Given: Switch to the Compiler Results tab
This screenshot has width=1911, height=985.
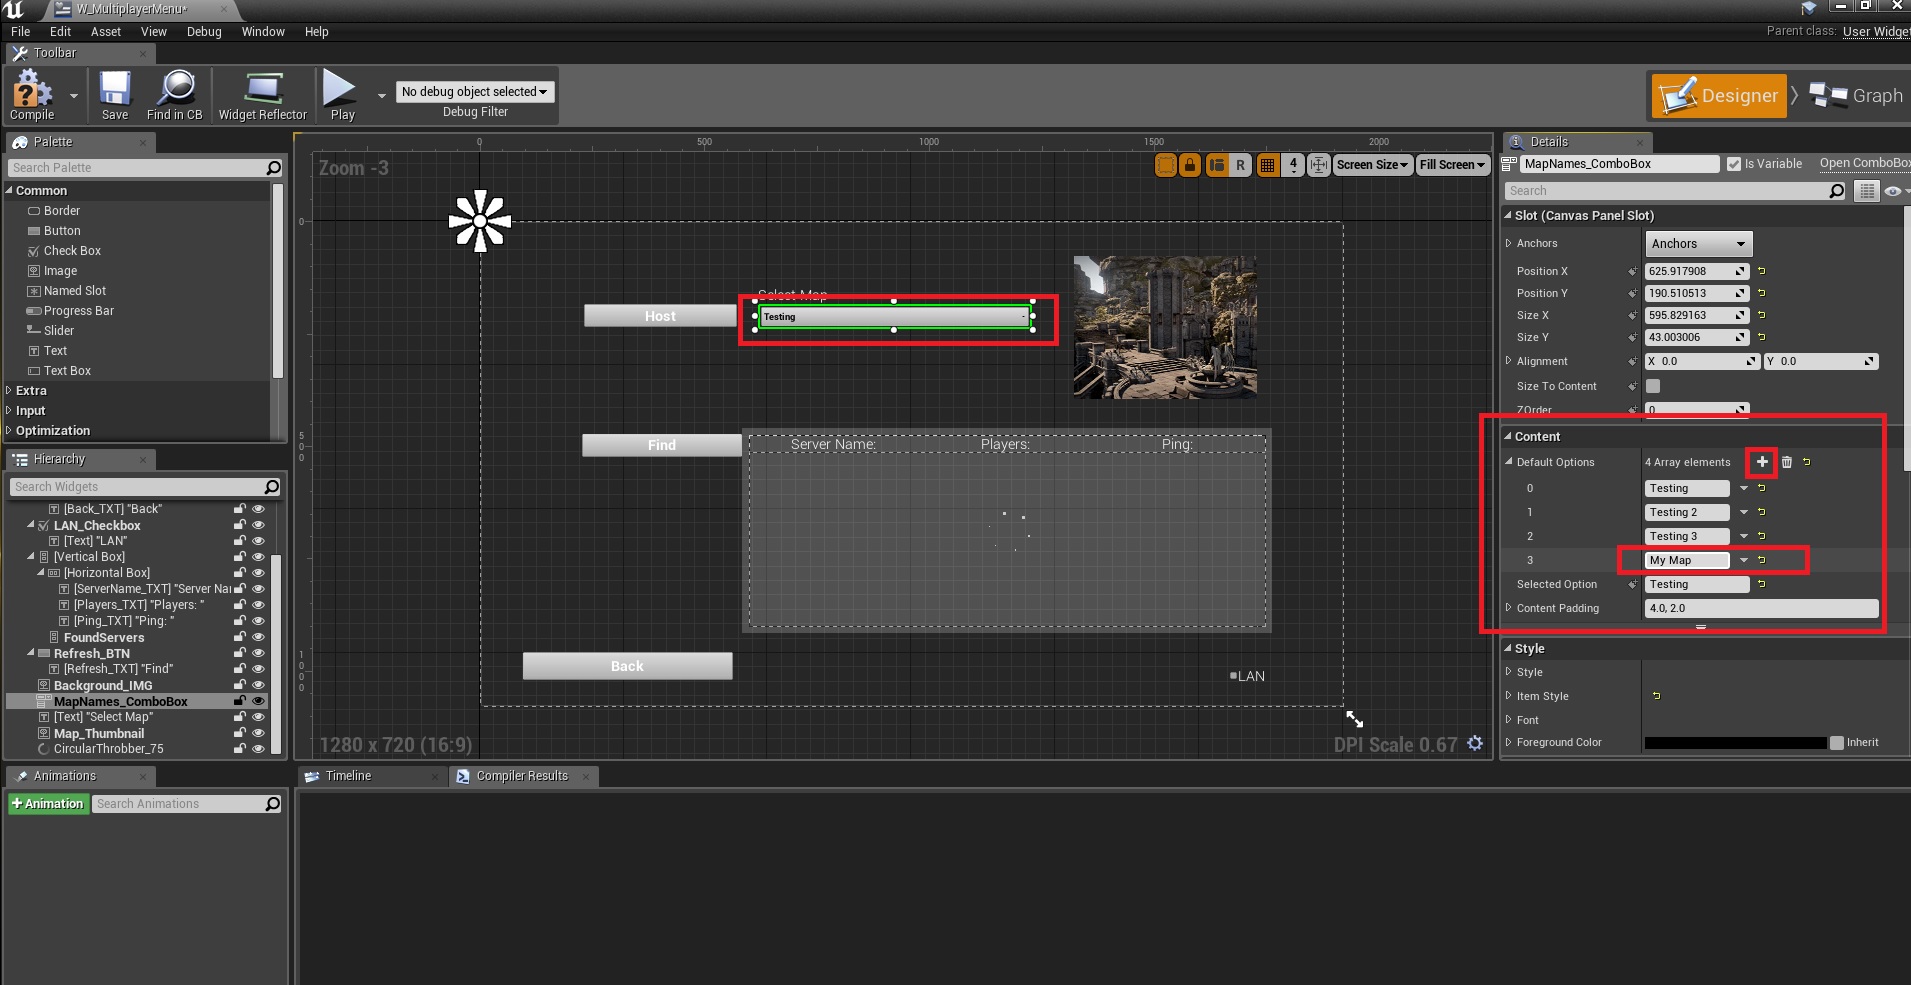Looking at the screenshot, I should point(521,776).
